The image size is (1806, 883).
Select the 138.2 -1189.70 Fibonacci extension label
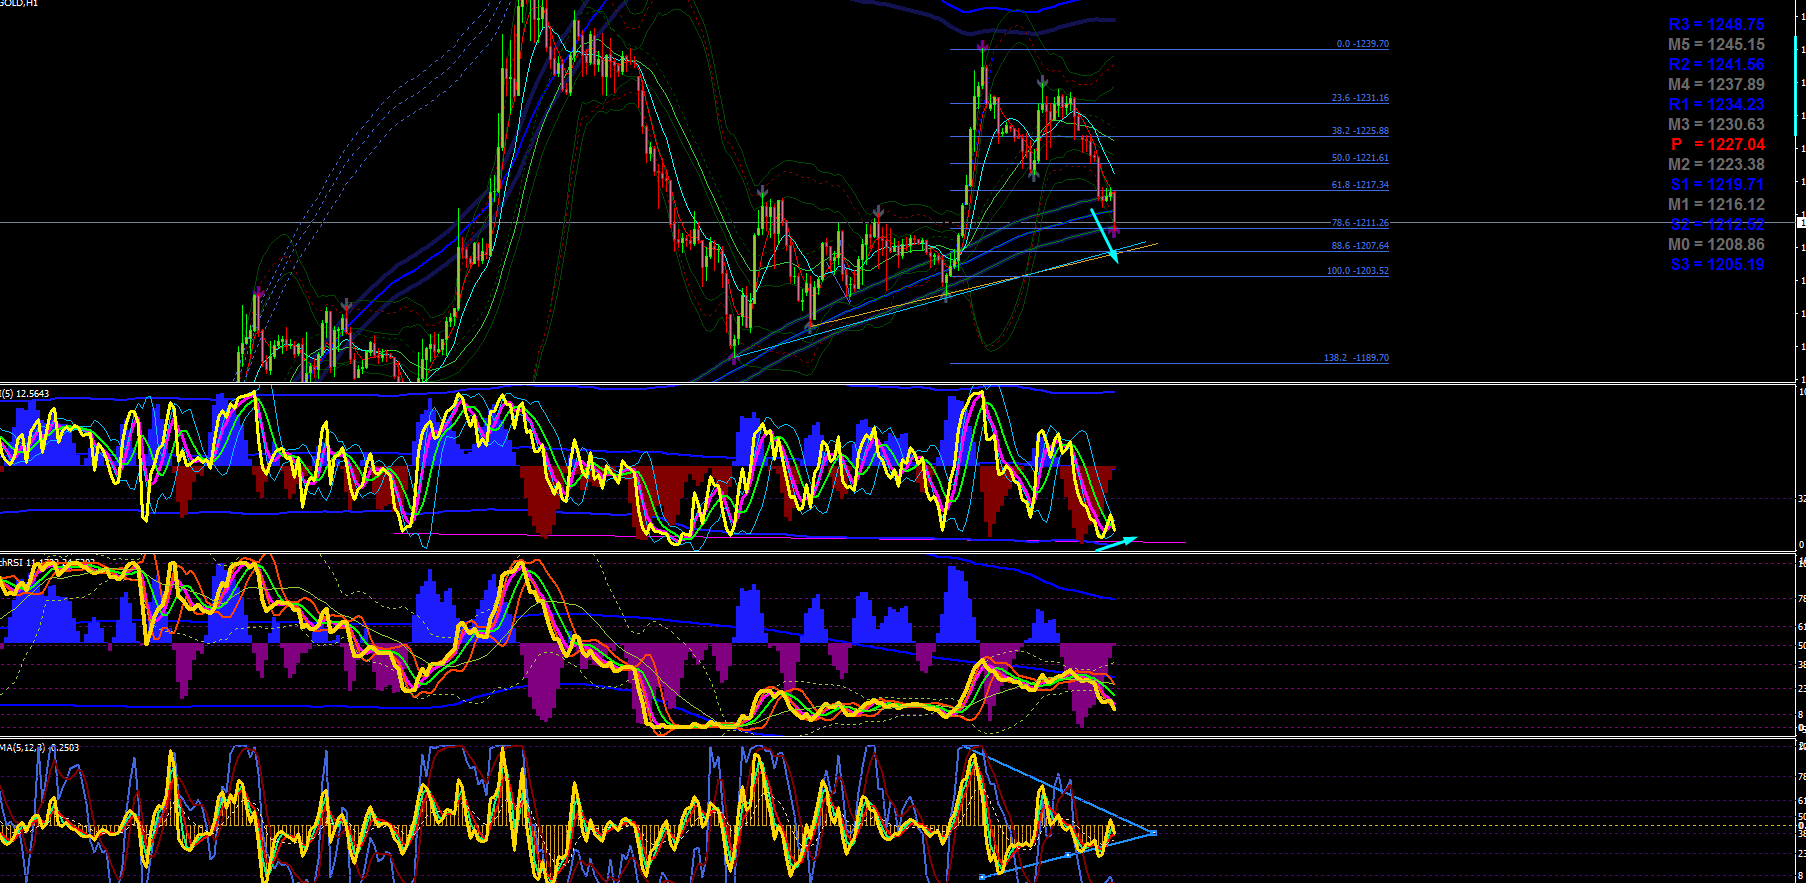(1357, 358)
